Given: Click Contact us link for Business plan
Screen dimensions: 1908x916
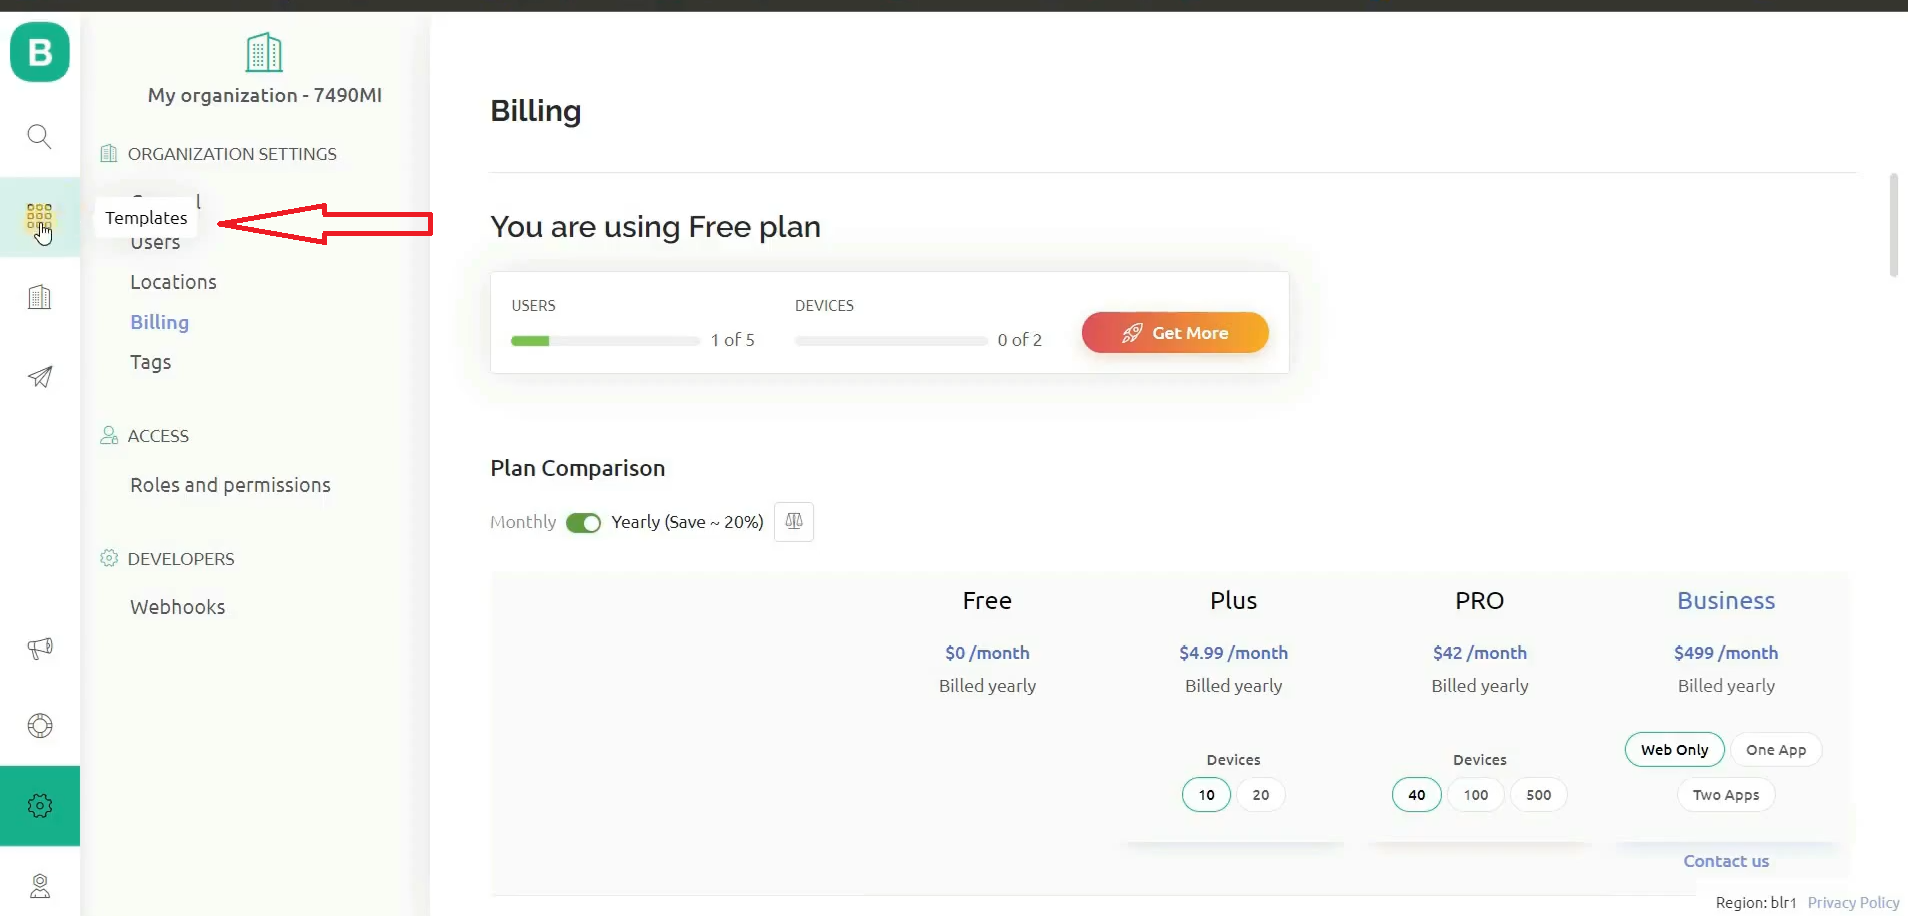Looking at the screenshot, I should [x=1725, y=861].
